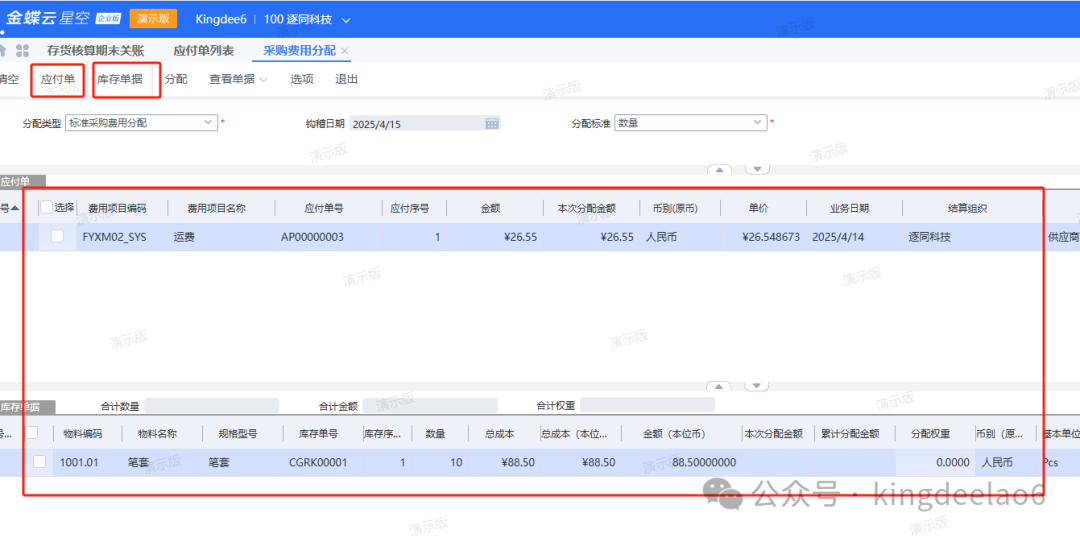The height and width of the screenshot is (538, 1080).
Task: Open the calendar picker for 钩稽日期
Action: pos(491,123)
